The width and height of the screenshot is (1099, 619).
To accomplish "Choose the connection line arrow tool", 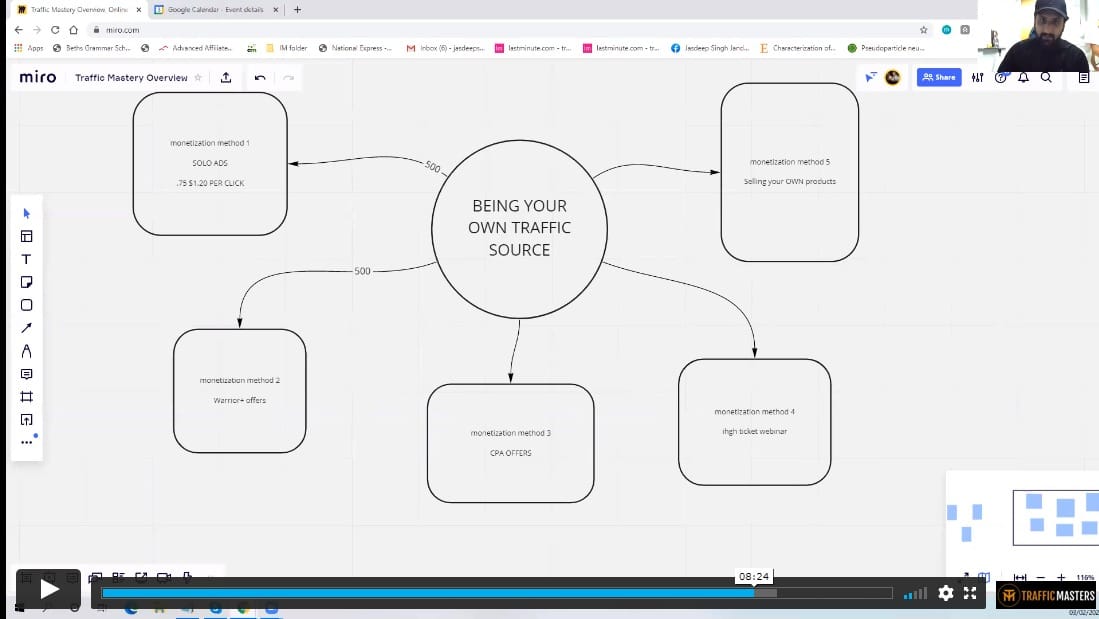I will click(x=27, y=328).
